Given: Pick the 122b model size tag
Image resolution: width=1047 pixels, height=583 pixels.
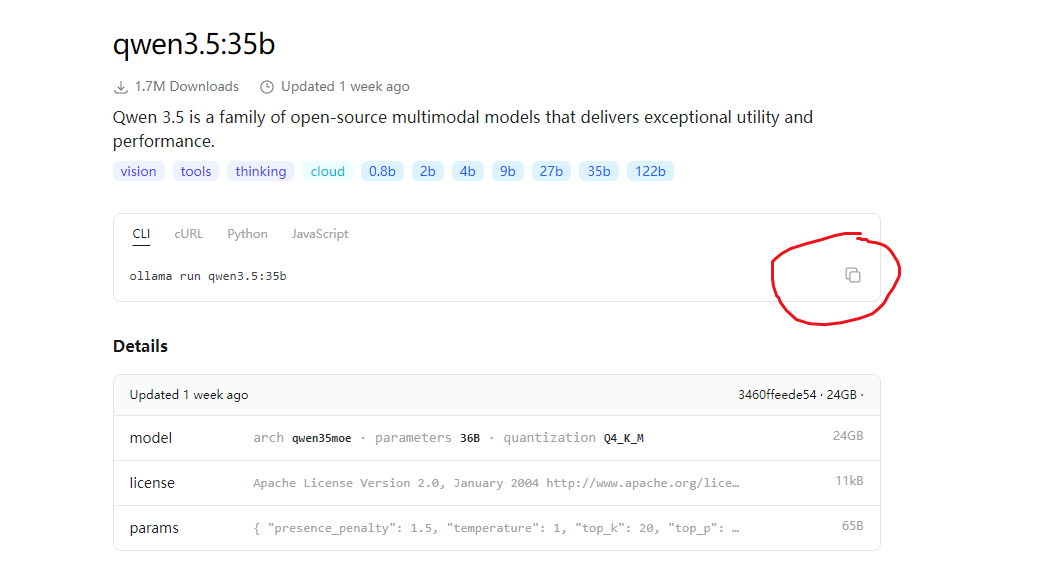Looking at the screenshot, I should tap(650, 171).
